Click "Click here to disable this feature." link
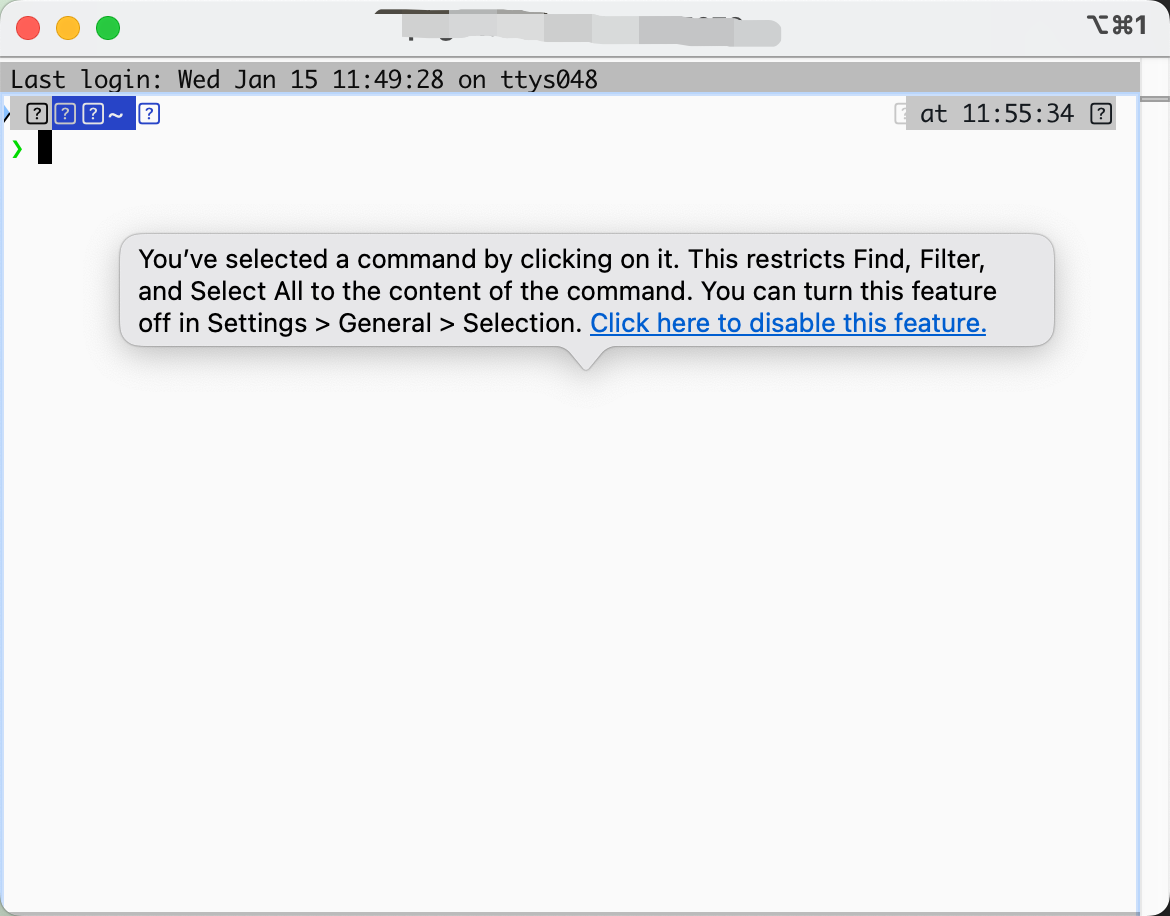1170x916 pixels. click(x=788, y=323)
